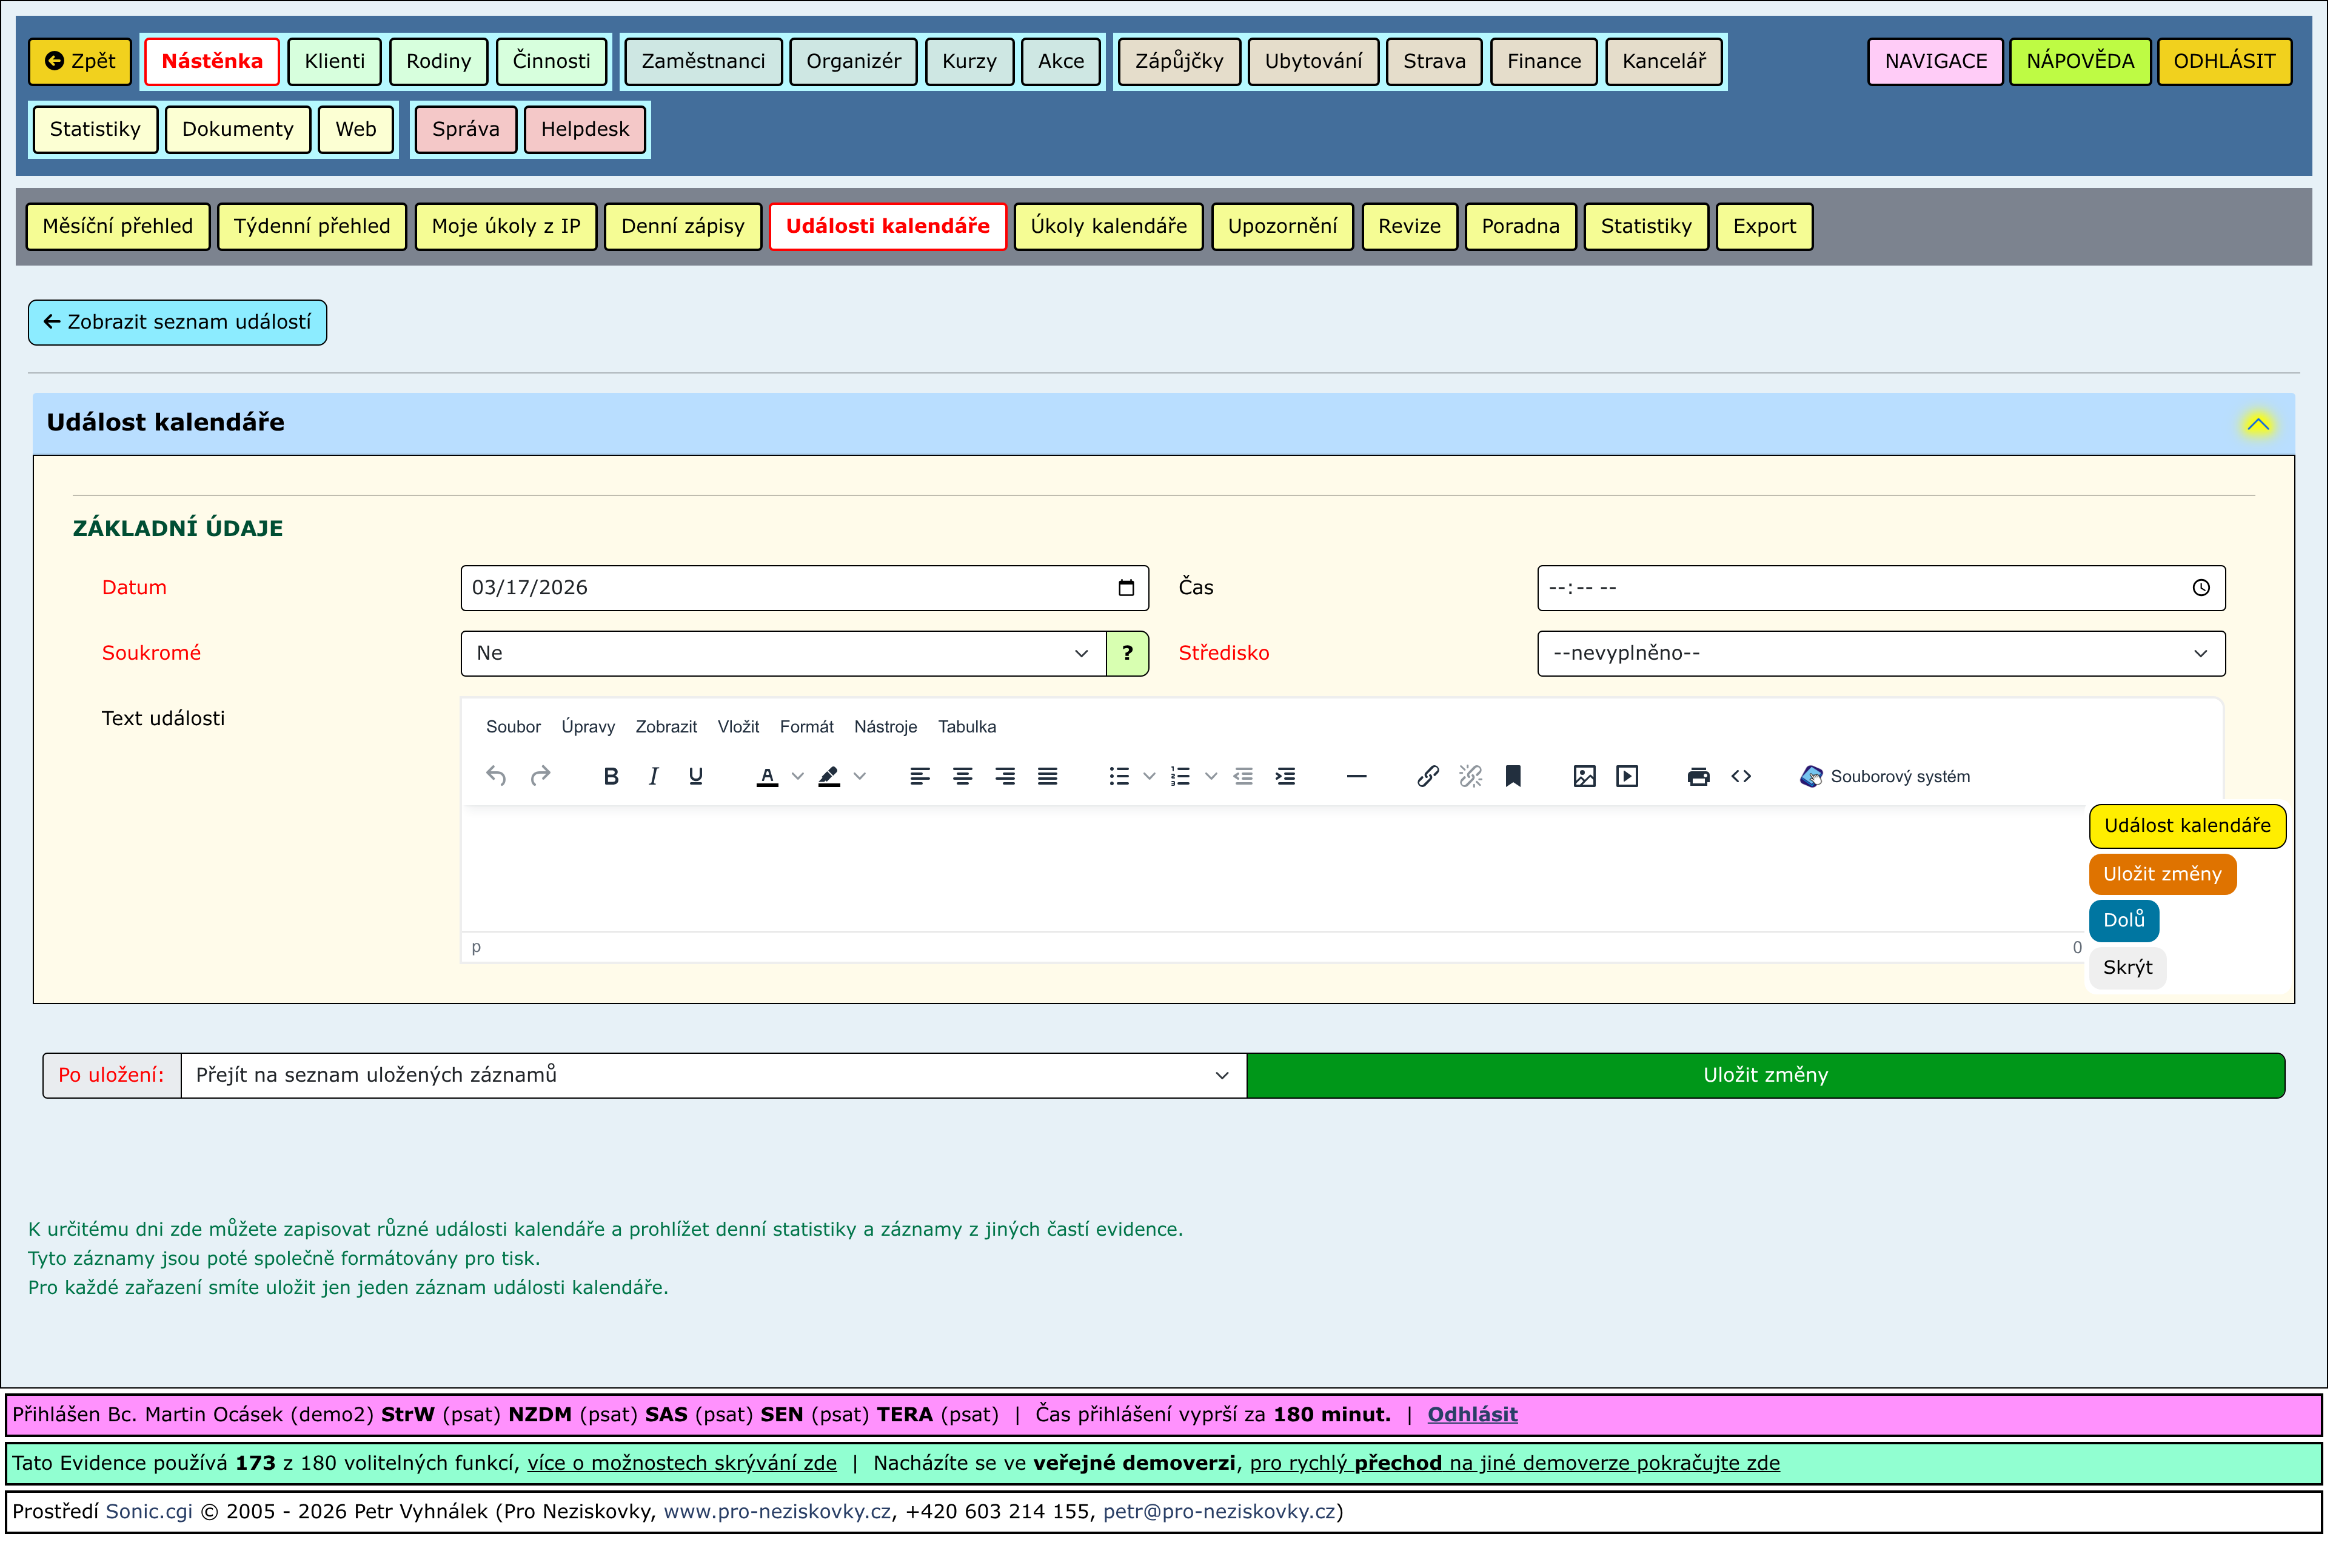
Task: Click the undo arrow icon
Action: (496, 777)
